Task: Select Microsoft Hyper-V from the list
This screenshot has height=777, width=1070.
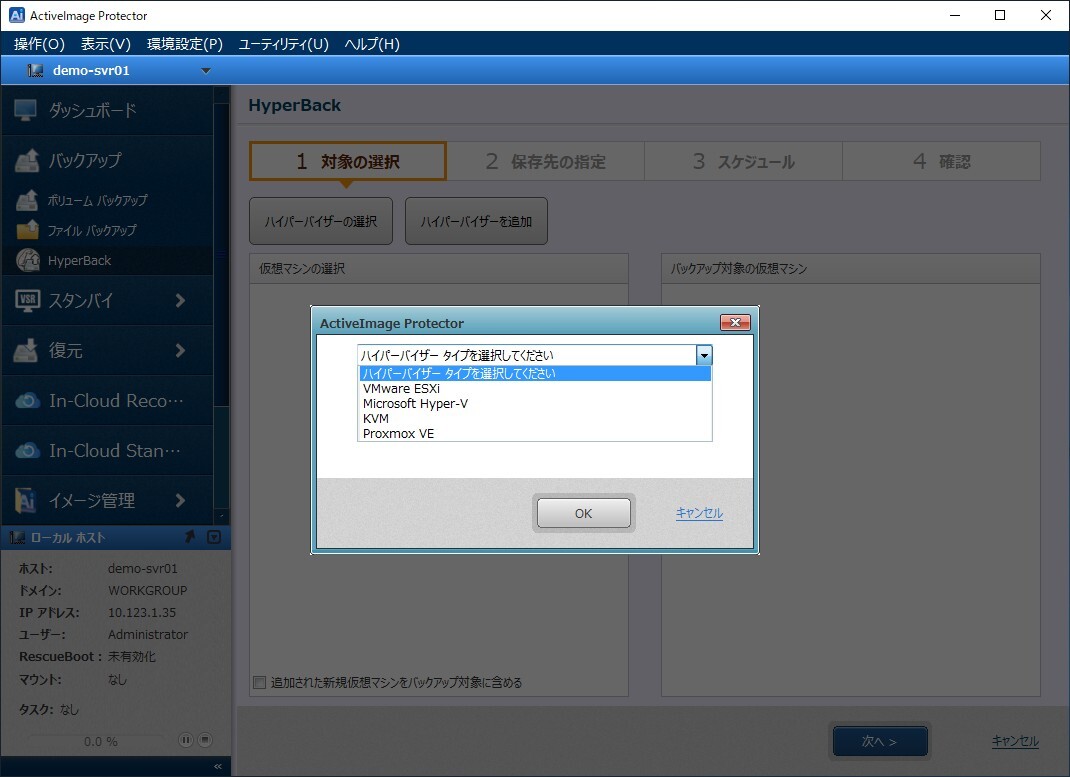Action: click(x=535, y=403)
